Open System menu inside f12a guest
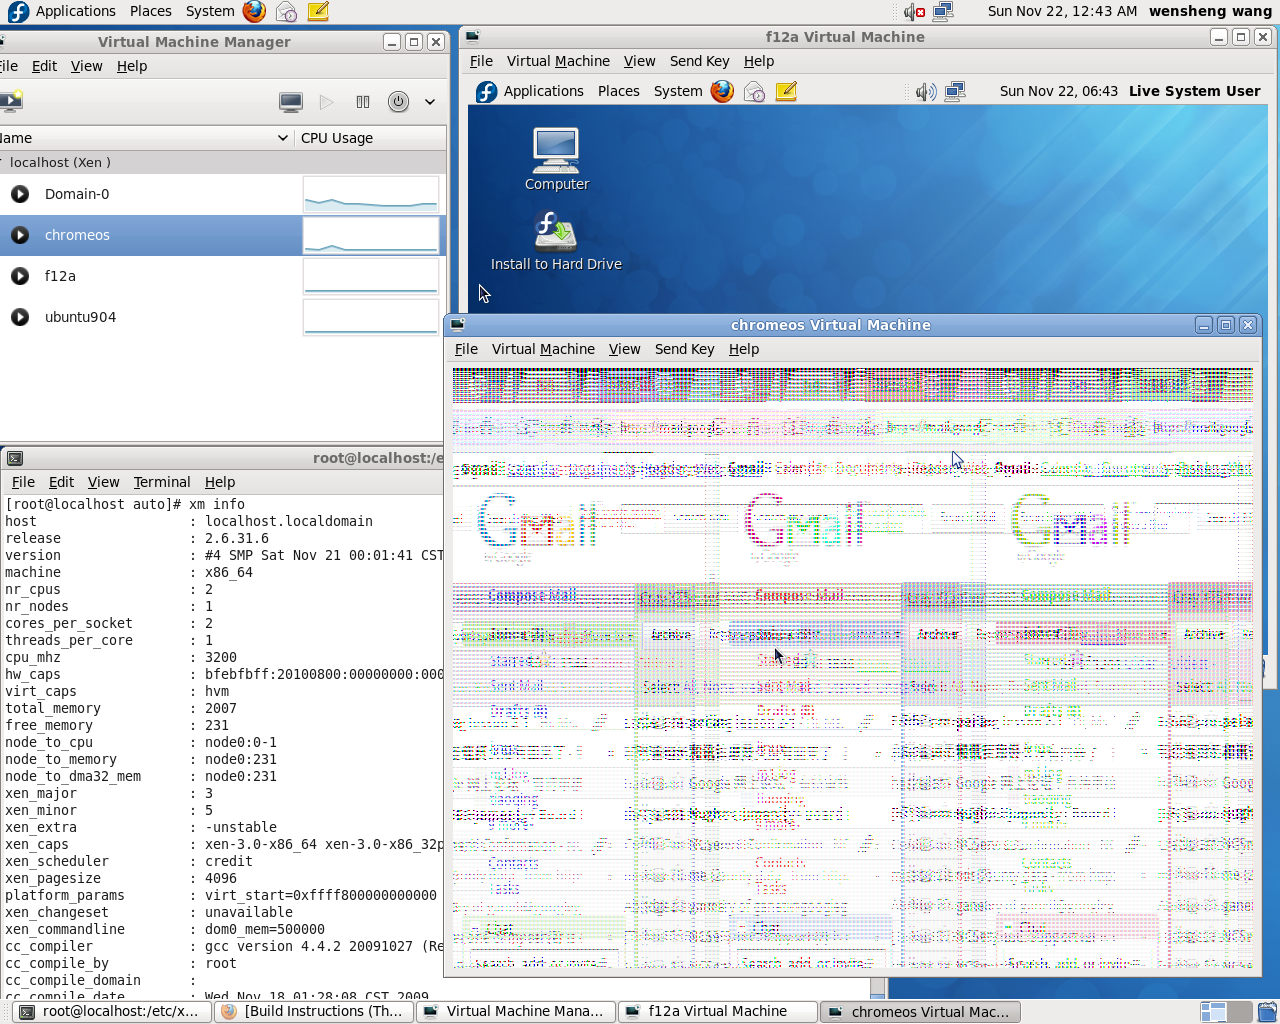Viewport: 1280px width, 1024px height. (x=678, y=91)
